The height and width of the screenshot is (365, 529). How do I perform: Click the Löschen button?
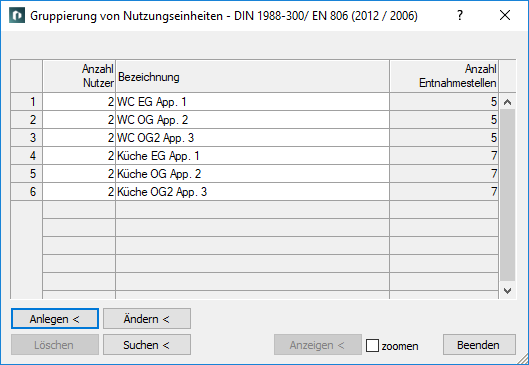55,345
